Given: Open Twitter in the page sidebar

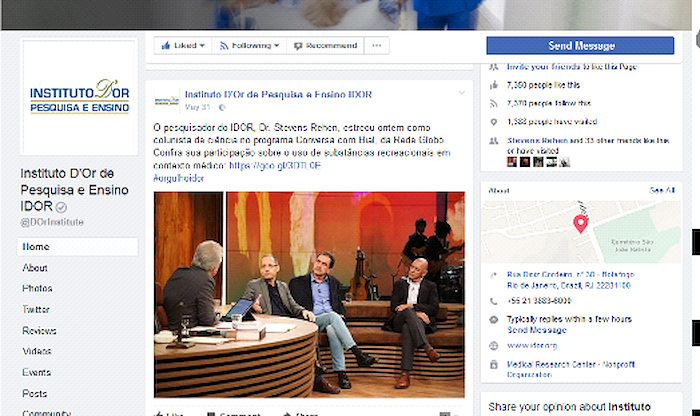Looking at the screenshot, I should tap(36, 309).
